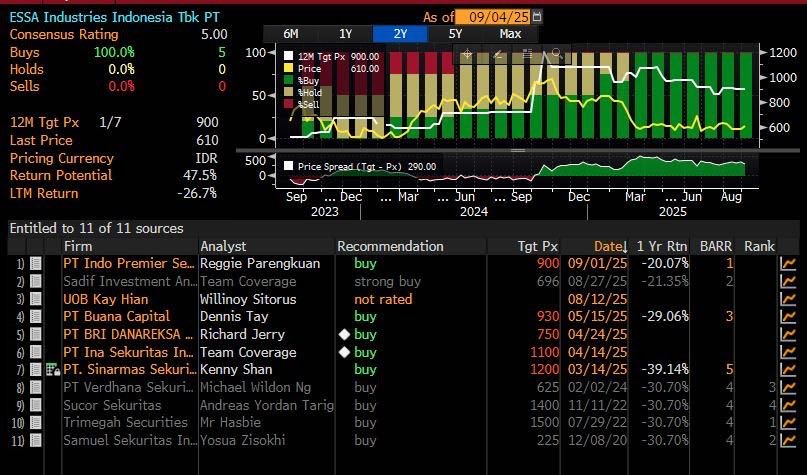Select analyst Reggie Parengkuan
Viewport: 807px width, 475px height.
pyautogui.click(x=260, y=263)
